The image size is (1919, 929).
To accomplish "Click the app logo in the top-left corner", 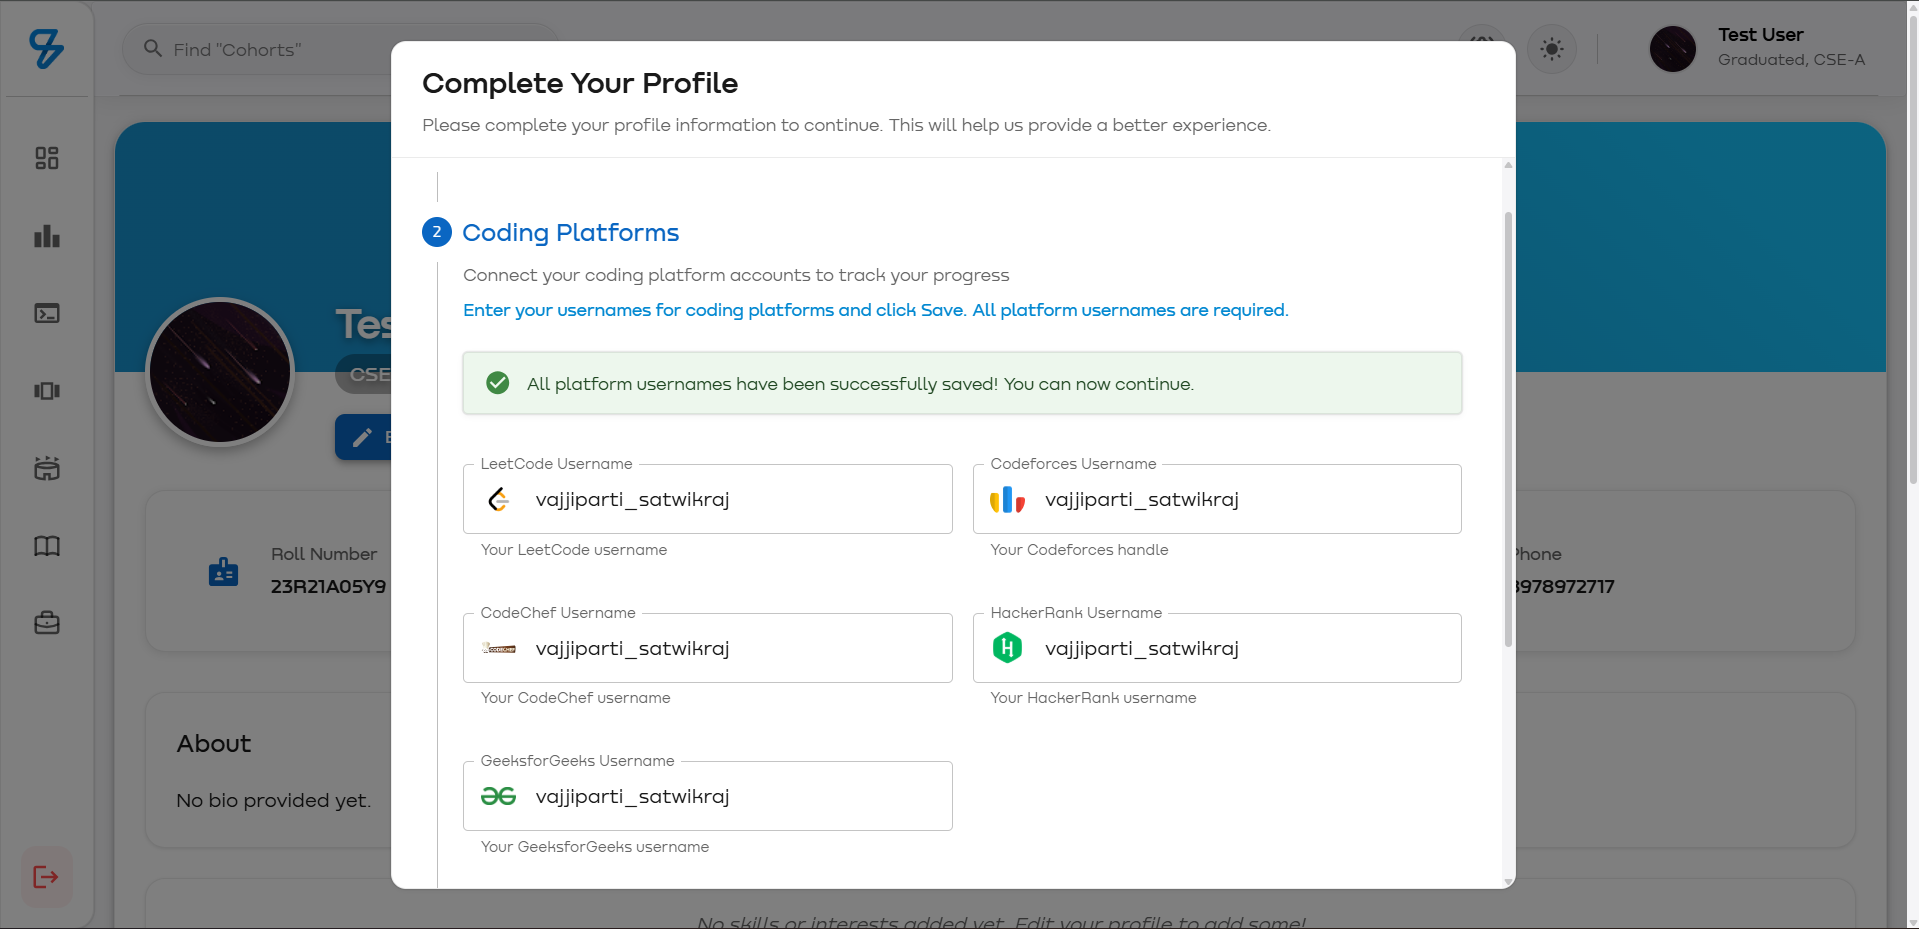I will (46, 48).
